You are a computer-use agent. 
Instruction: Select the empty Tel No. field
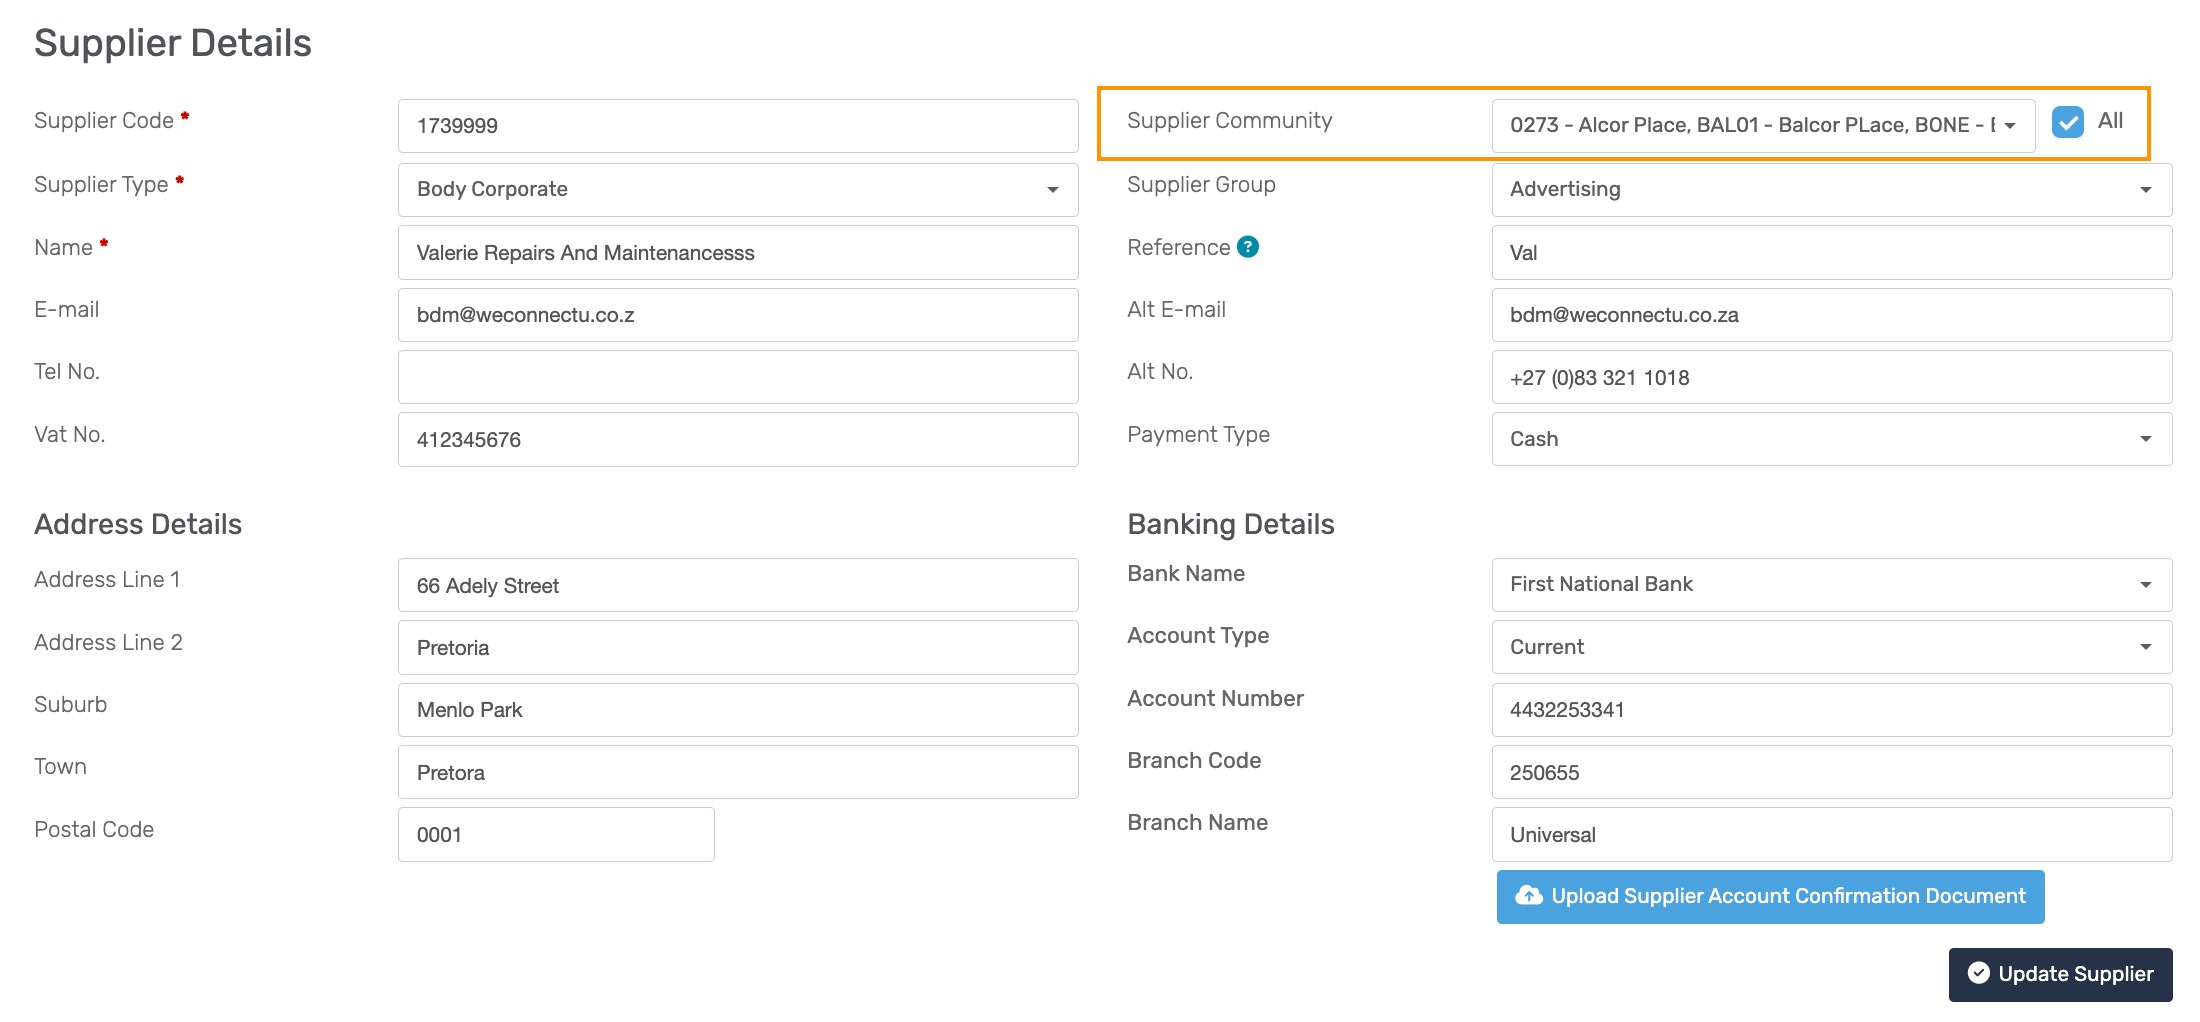(737, 377)
